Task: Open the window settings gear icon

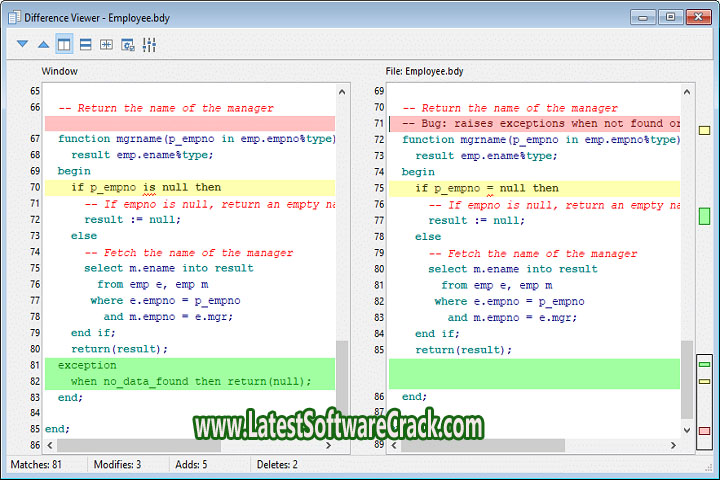Action: click(x=128, y=45)
